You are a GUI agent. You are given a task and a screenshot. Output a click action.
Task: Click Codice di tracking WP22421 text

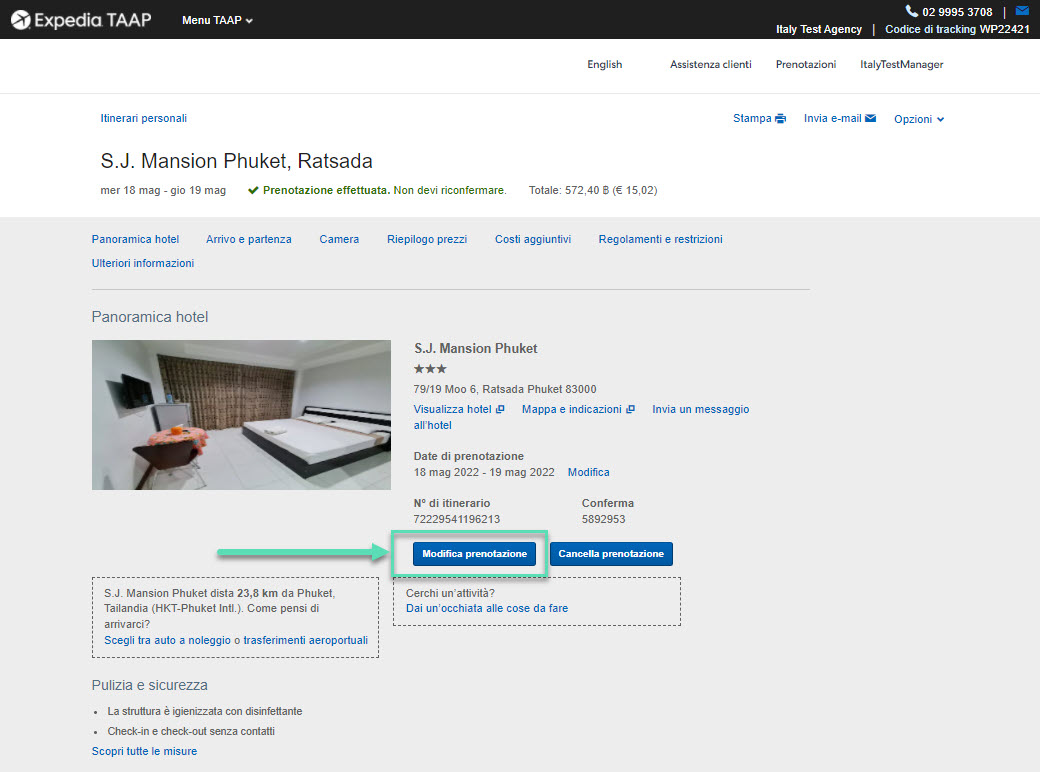(x=957, y=29)
